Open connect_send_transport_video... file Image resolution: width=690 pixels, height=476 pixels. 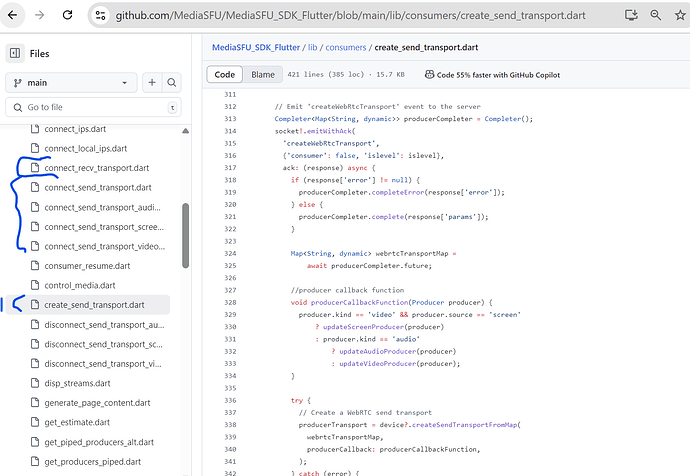[x=104, y=246]
